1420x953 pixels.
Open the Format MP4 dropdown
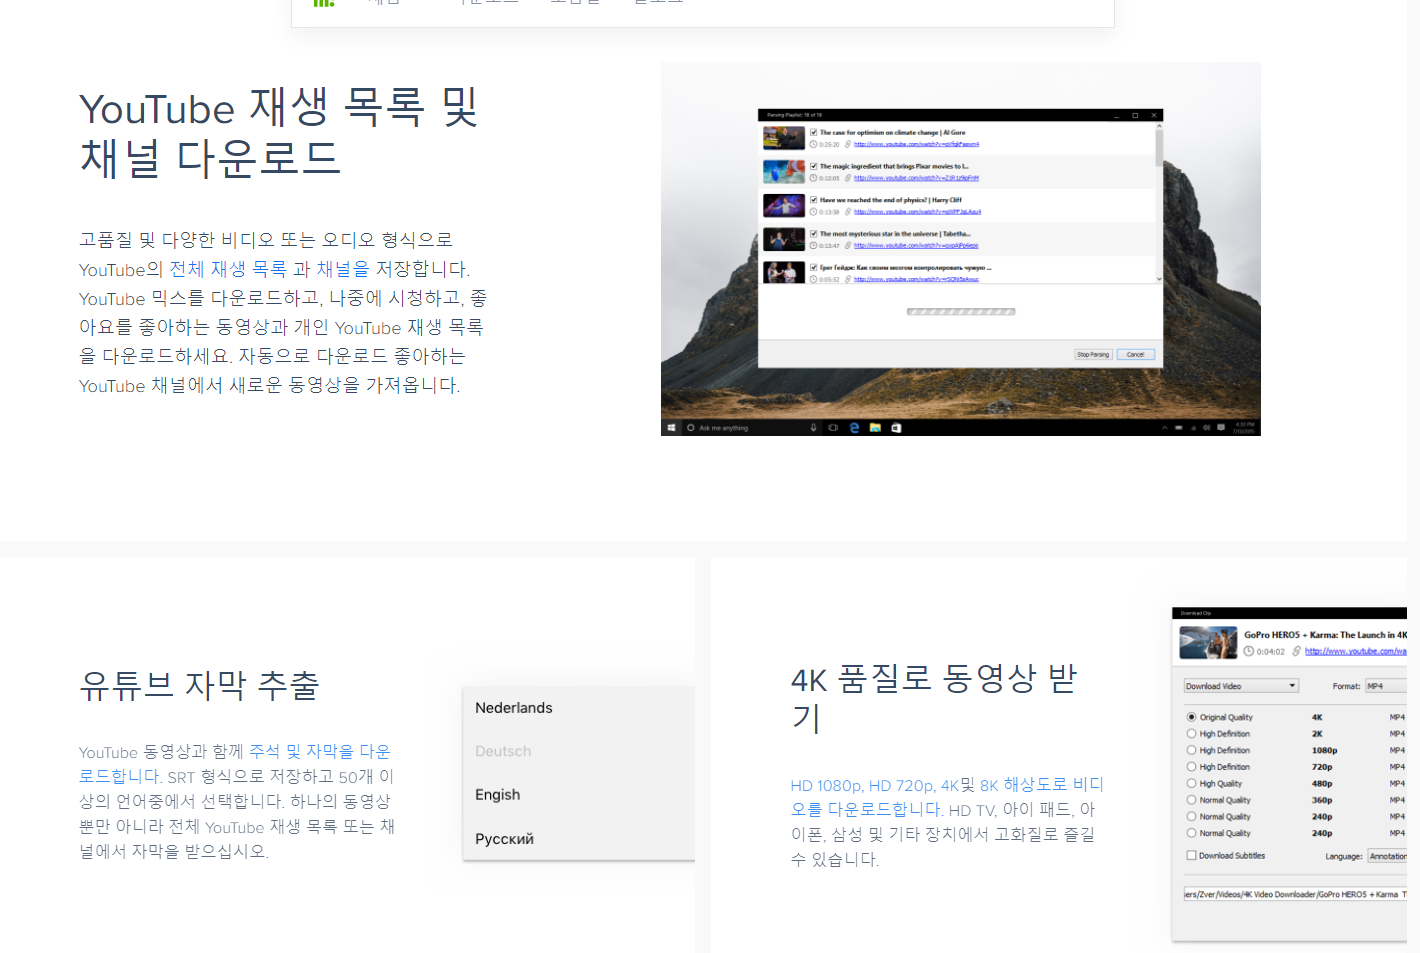pyautogui.click(x=1386, y=686)
